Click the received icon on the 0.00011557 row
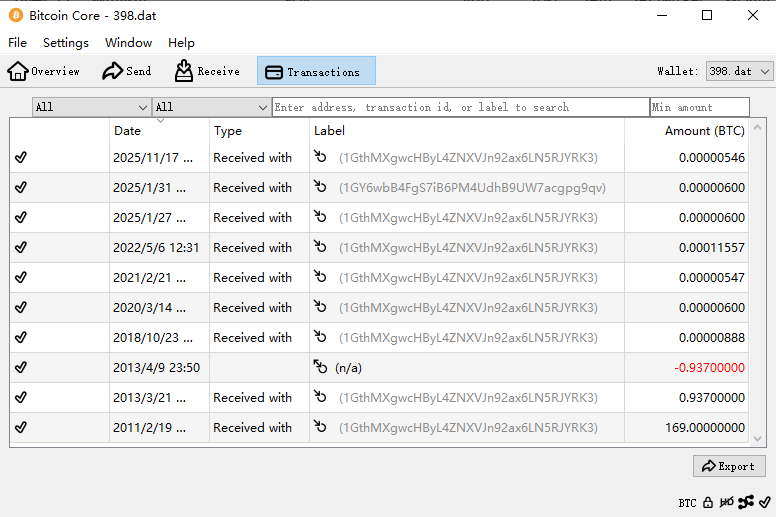 click(320, 248)
